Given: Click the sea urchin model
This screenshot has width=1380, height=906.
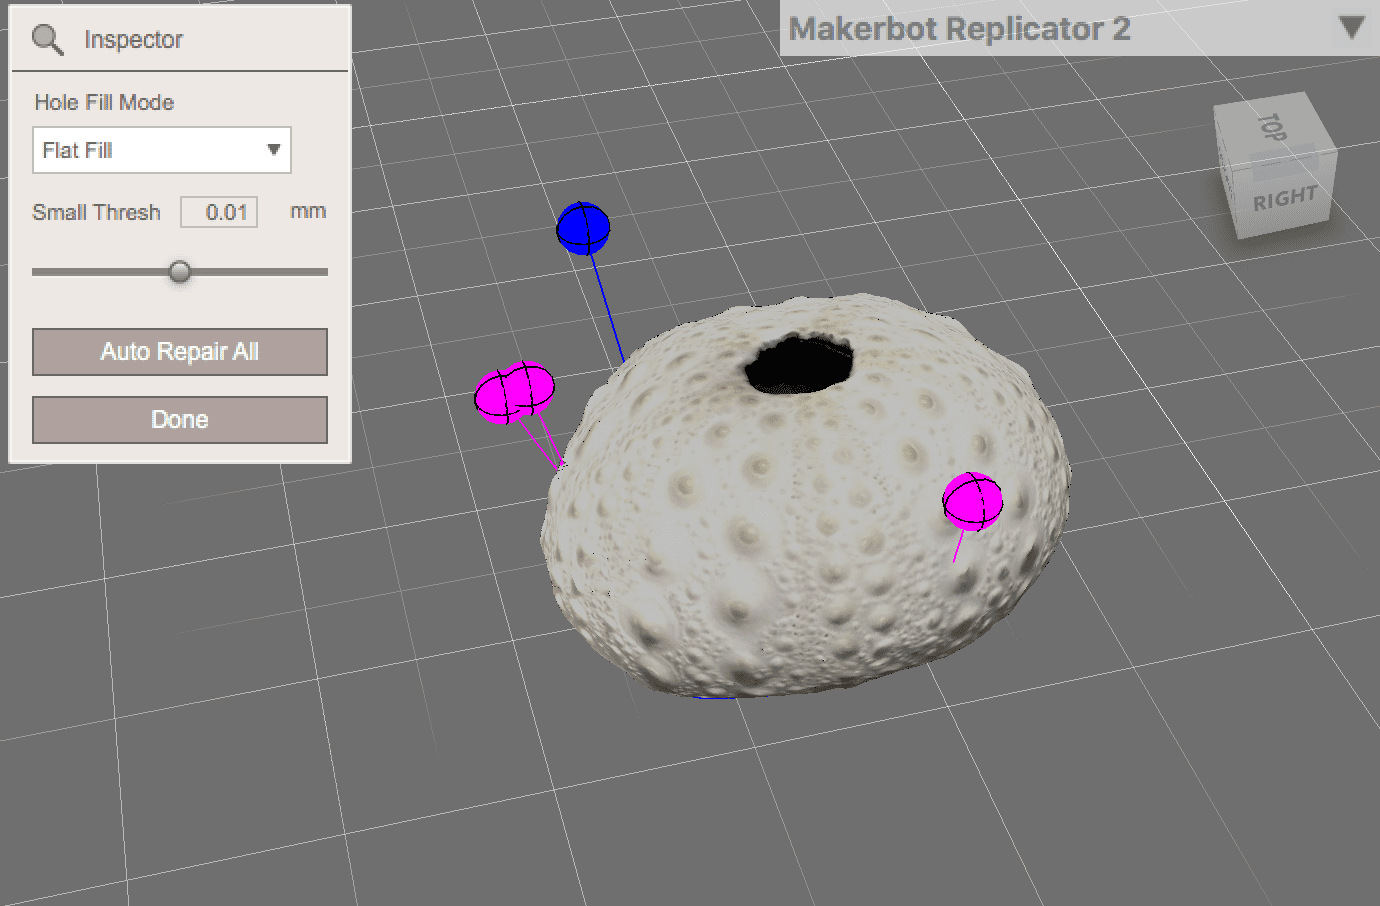Looking at the screenshot, I should click(806, 496).
